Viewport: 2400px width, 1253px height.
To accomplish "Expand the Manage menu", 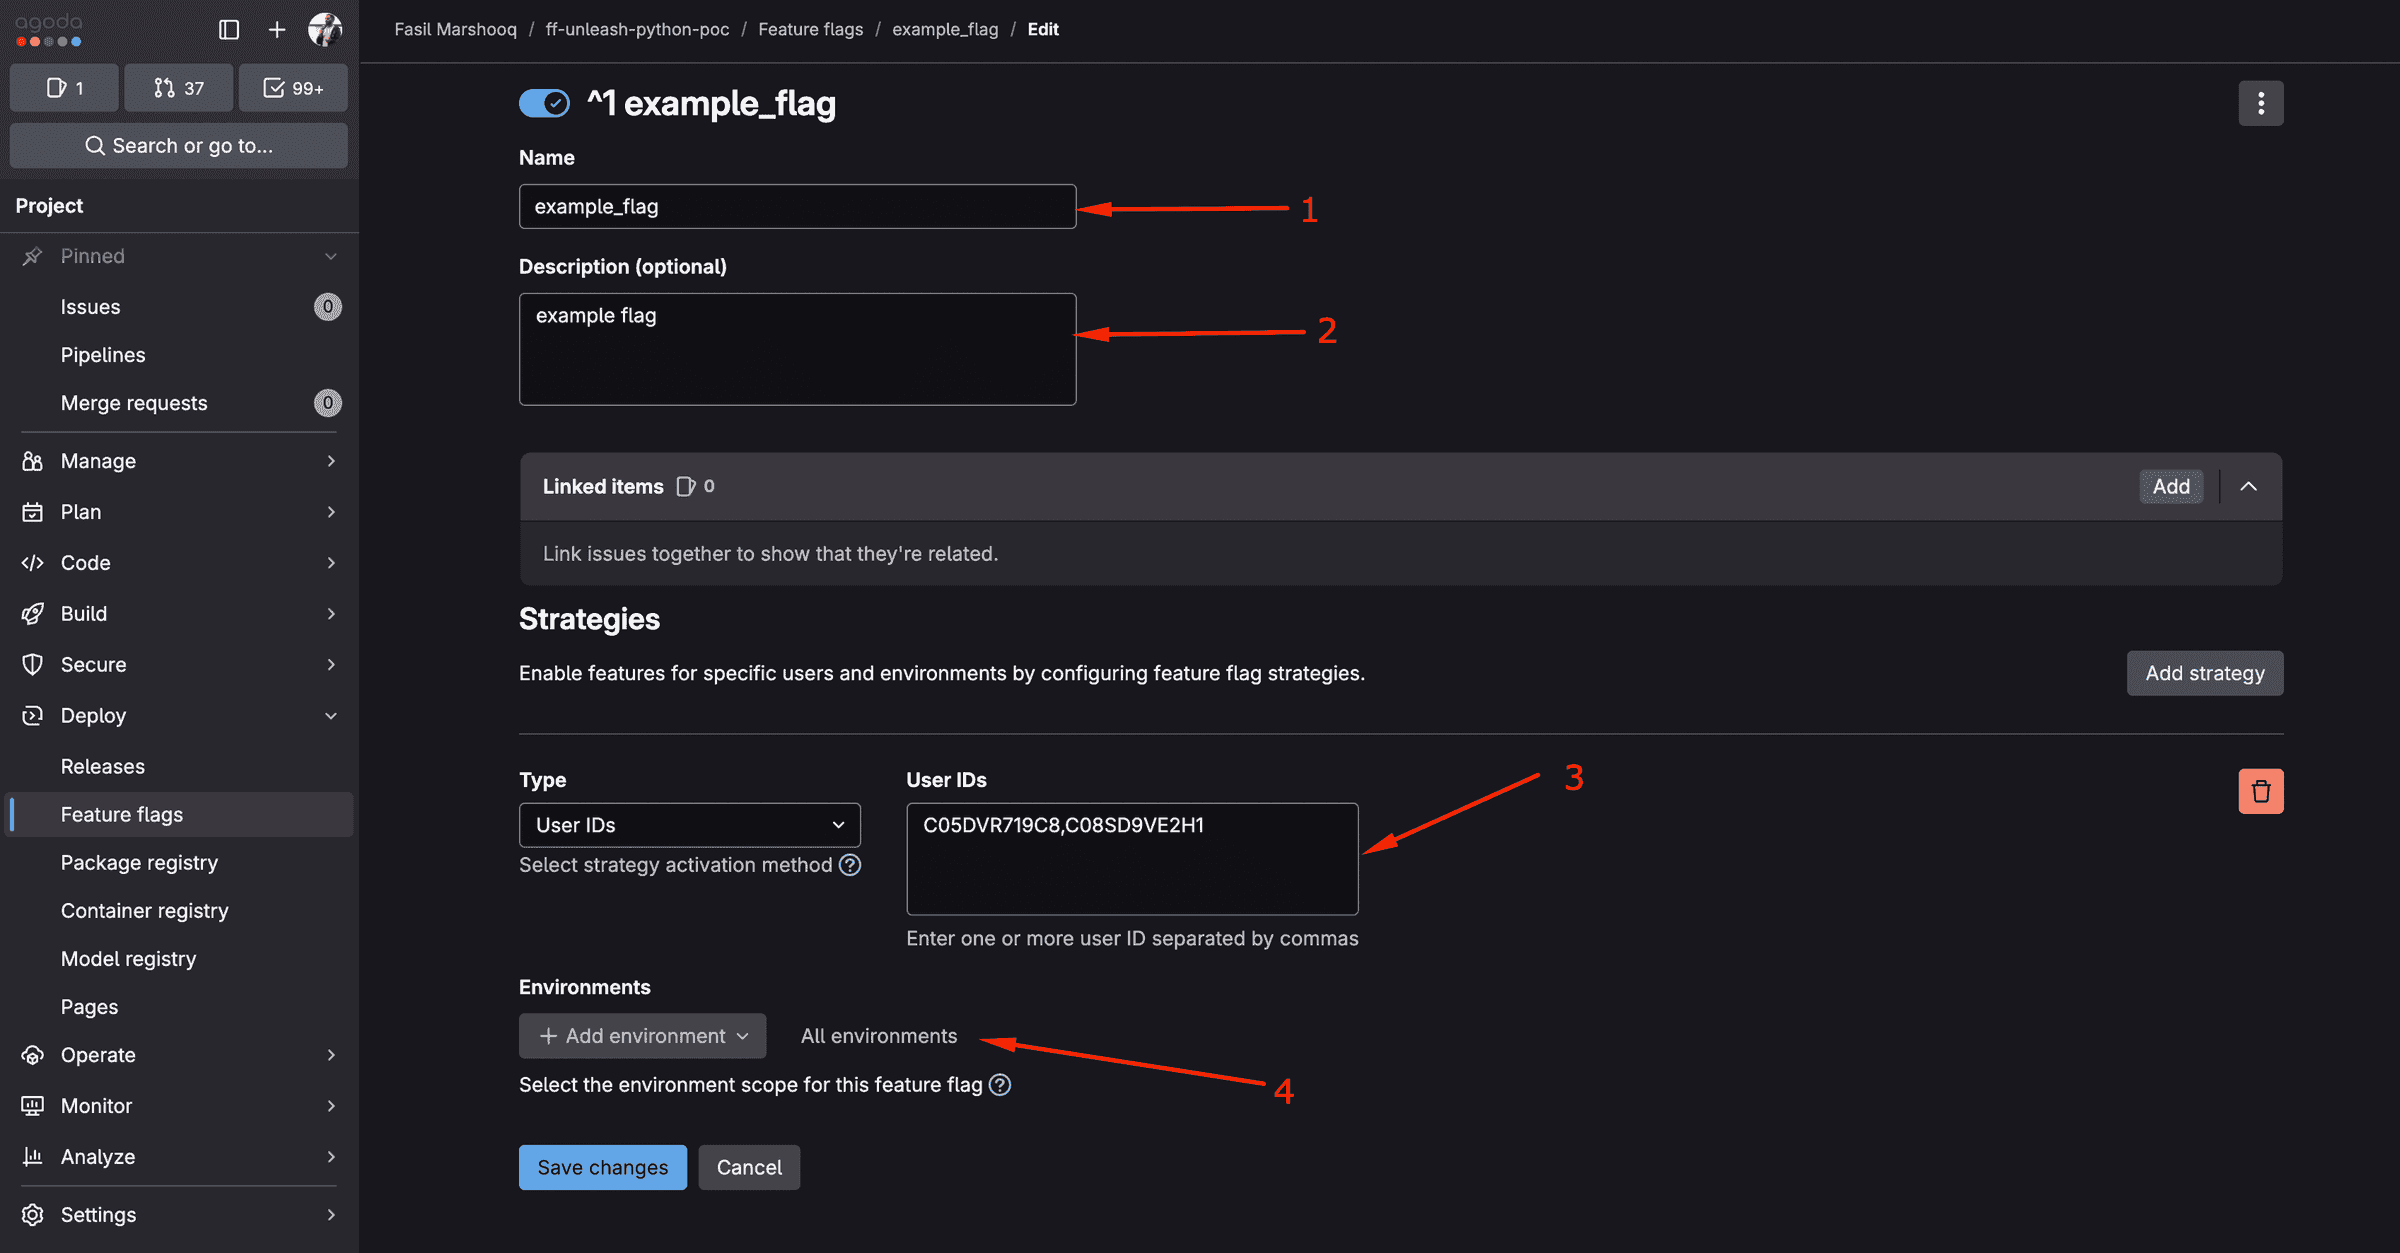I will click(179, 461).
